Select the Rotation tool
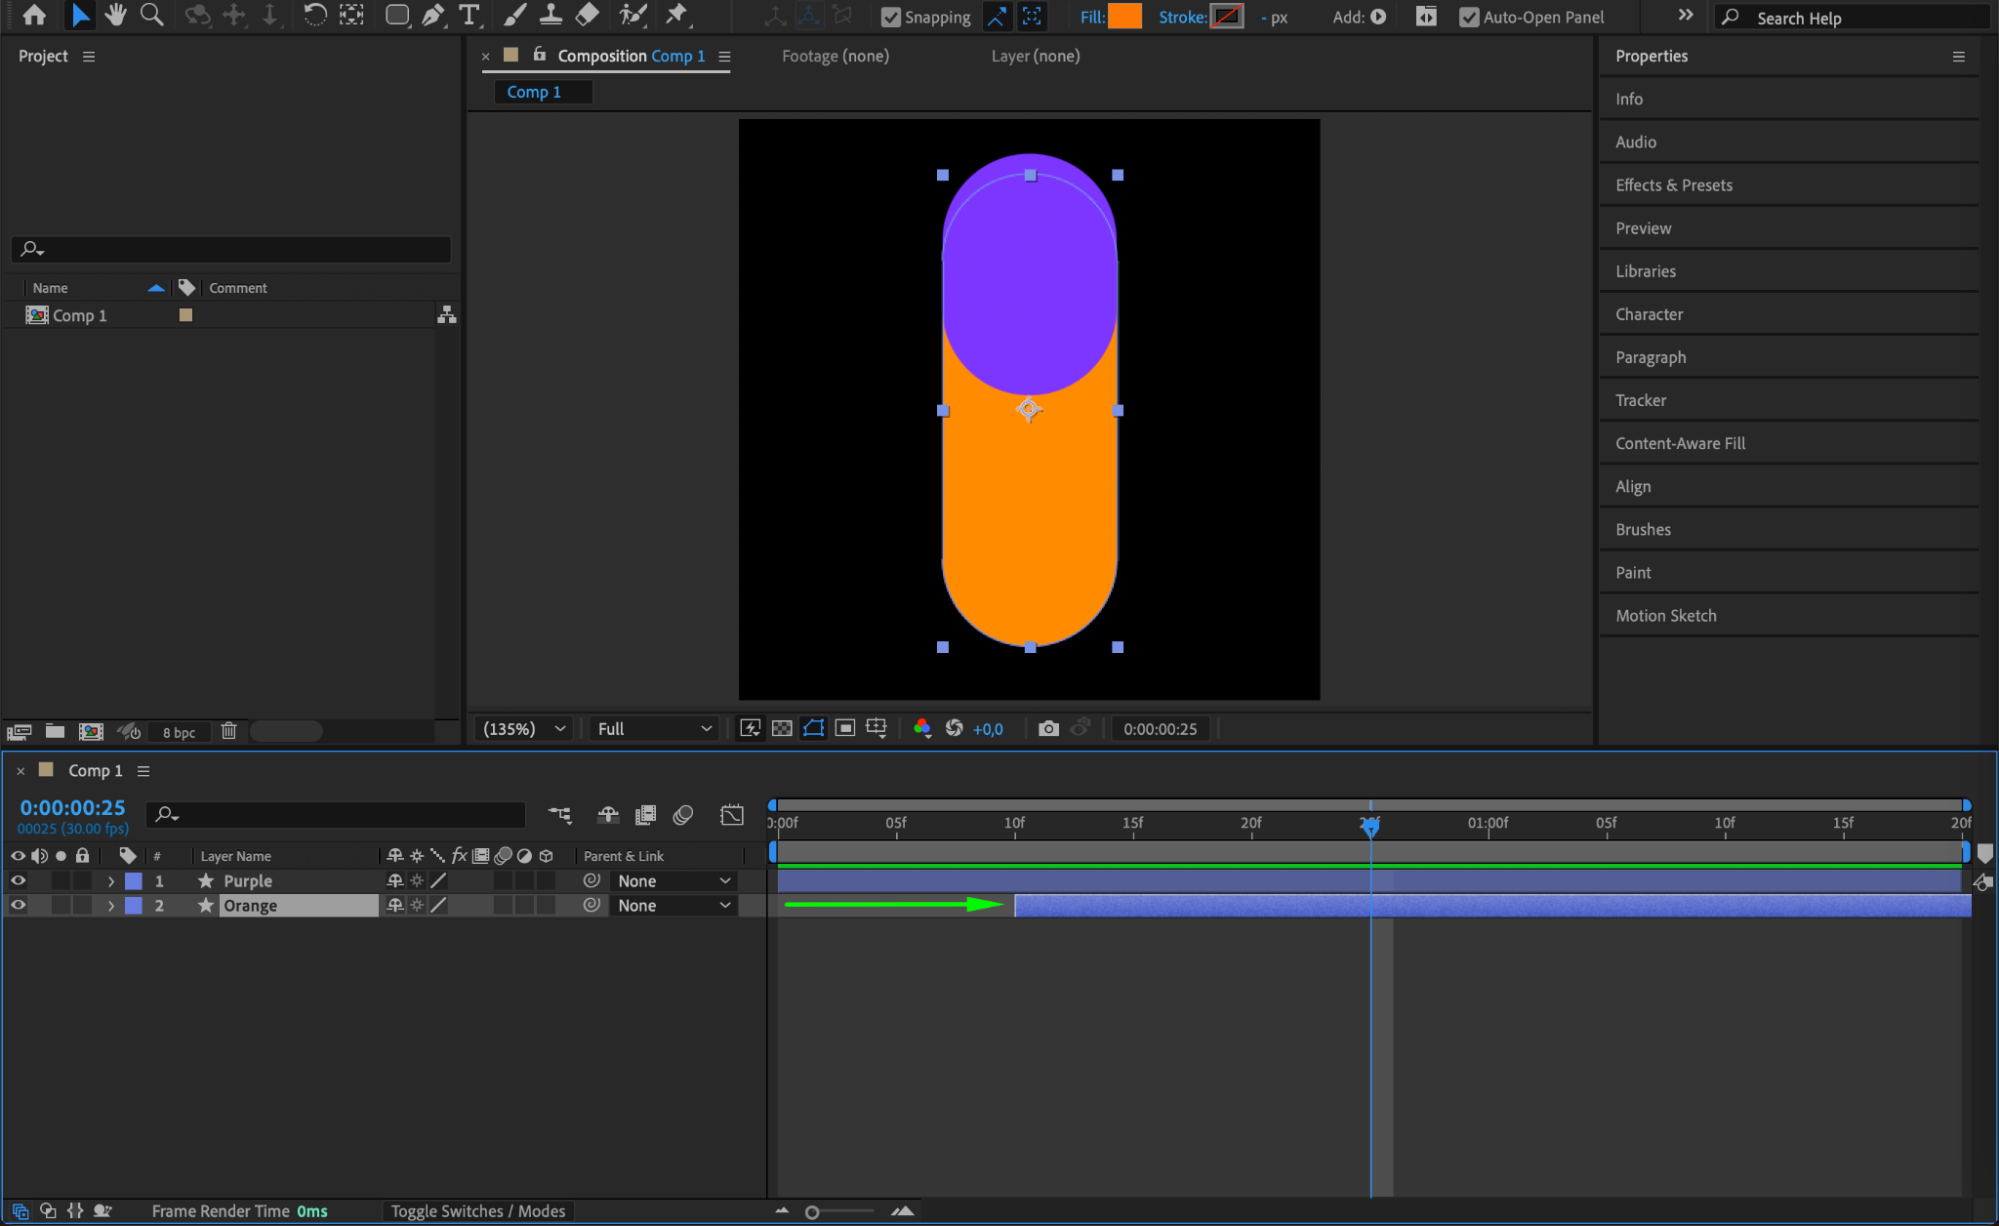1999x1226 pixels. [x=314, y=15]
